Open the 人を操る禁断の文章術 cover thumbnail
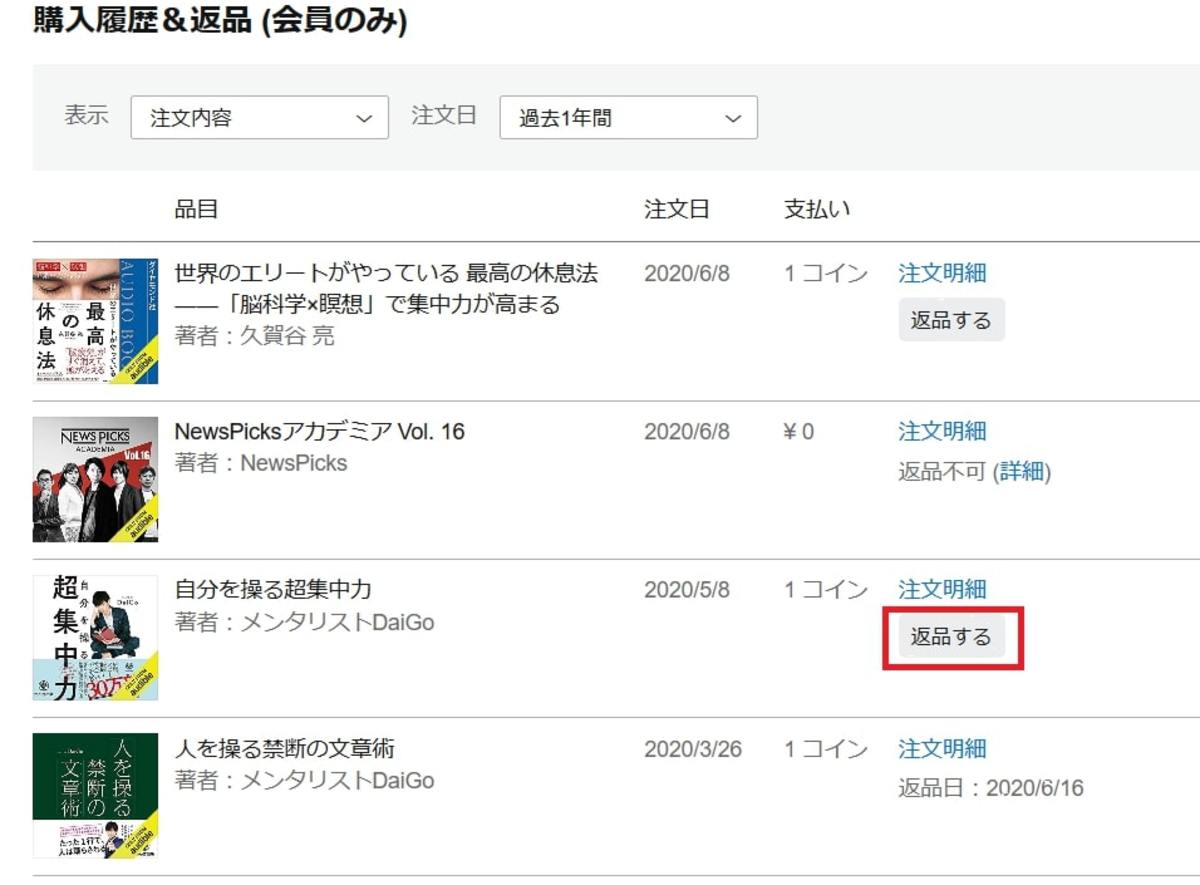 [x=95, y=795]
